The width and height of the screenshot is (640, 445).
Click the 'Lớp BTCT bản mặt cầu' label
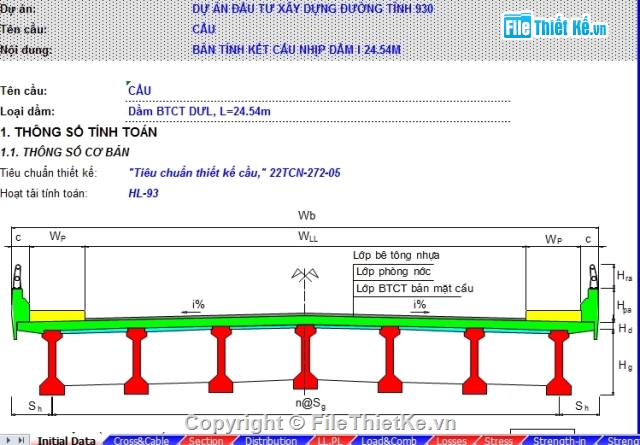click(415, 288)
